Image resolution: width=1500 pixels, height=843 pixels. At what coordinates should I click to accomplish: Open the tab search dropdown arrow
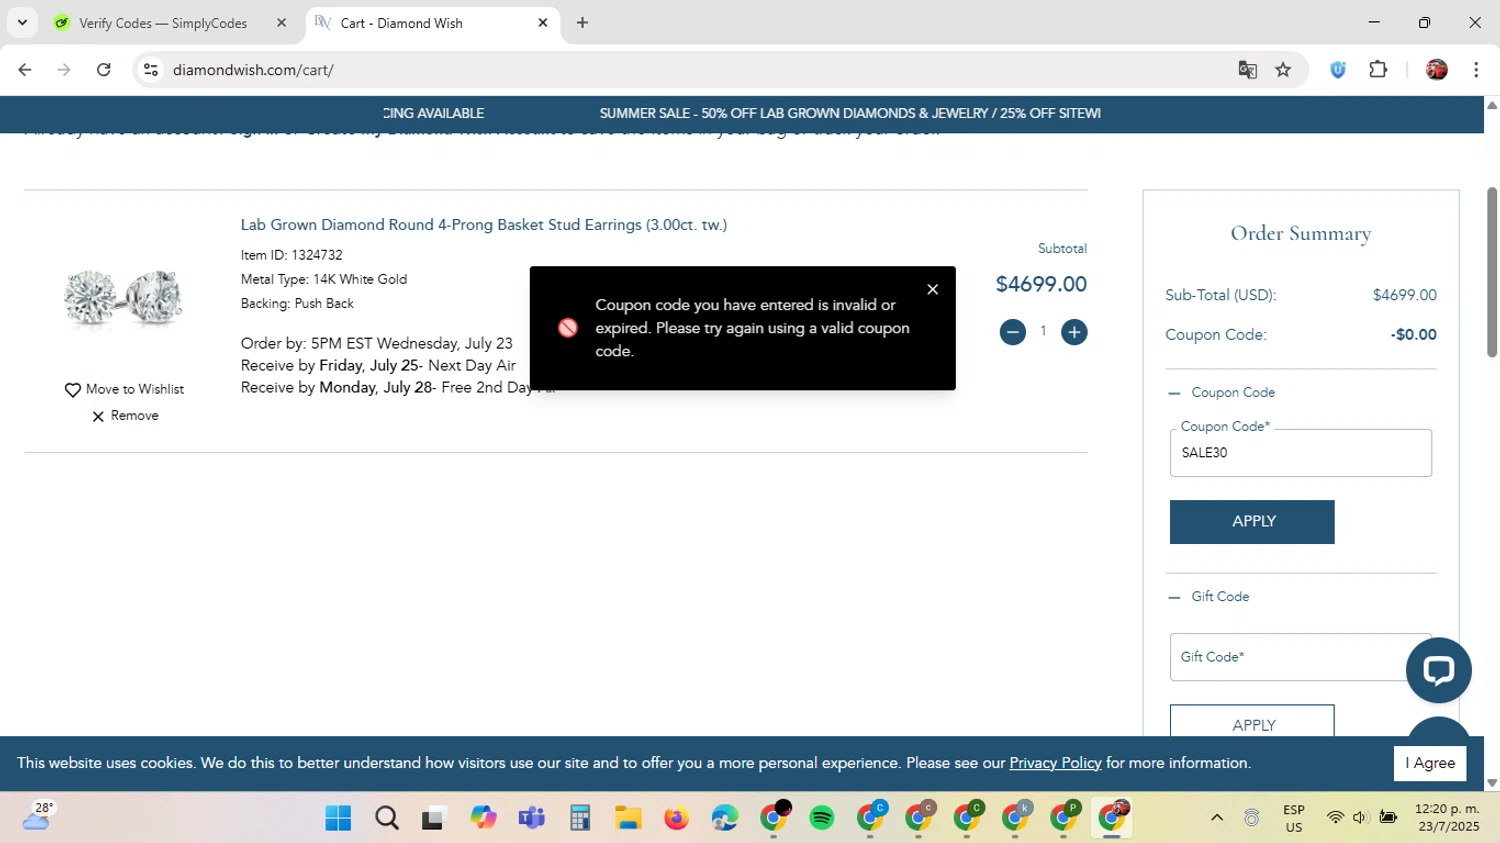click(22, 23)
